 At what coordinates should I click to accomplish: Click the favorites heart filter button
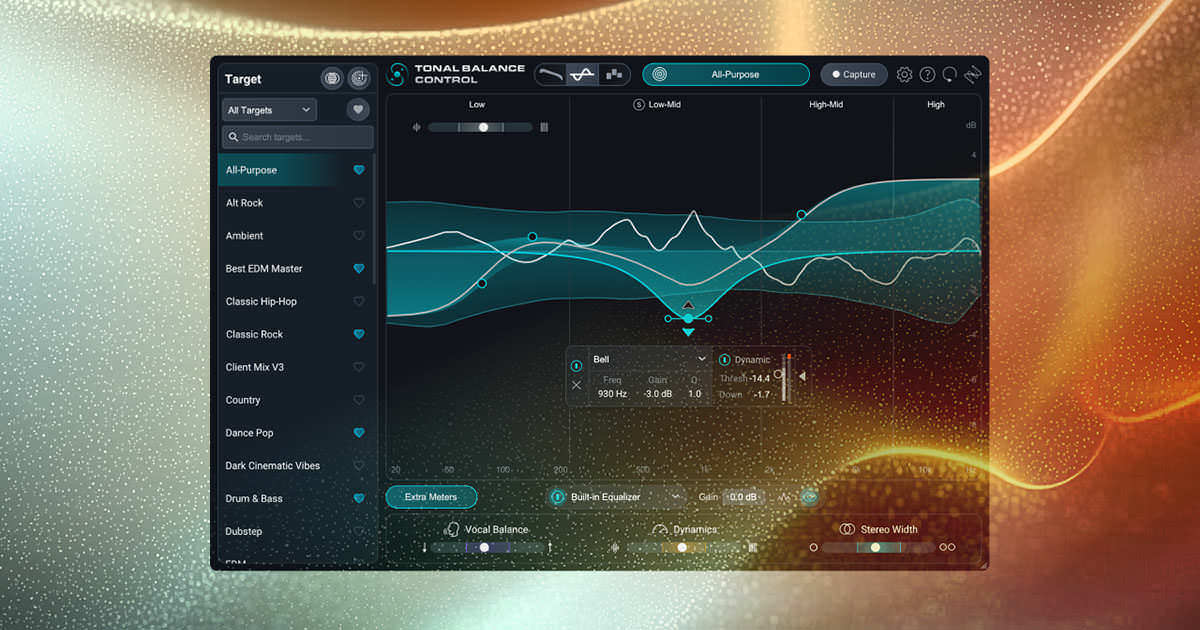(x=358, y=110)
